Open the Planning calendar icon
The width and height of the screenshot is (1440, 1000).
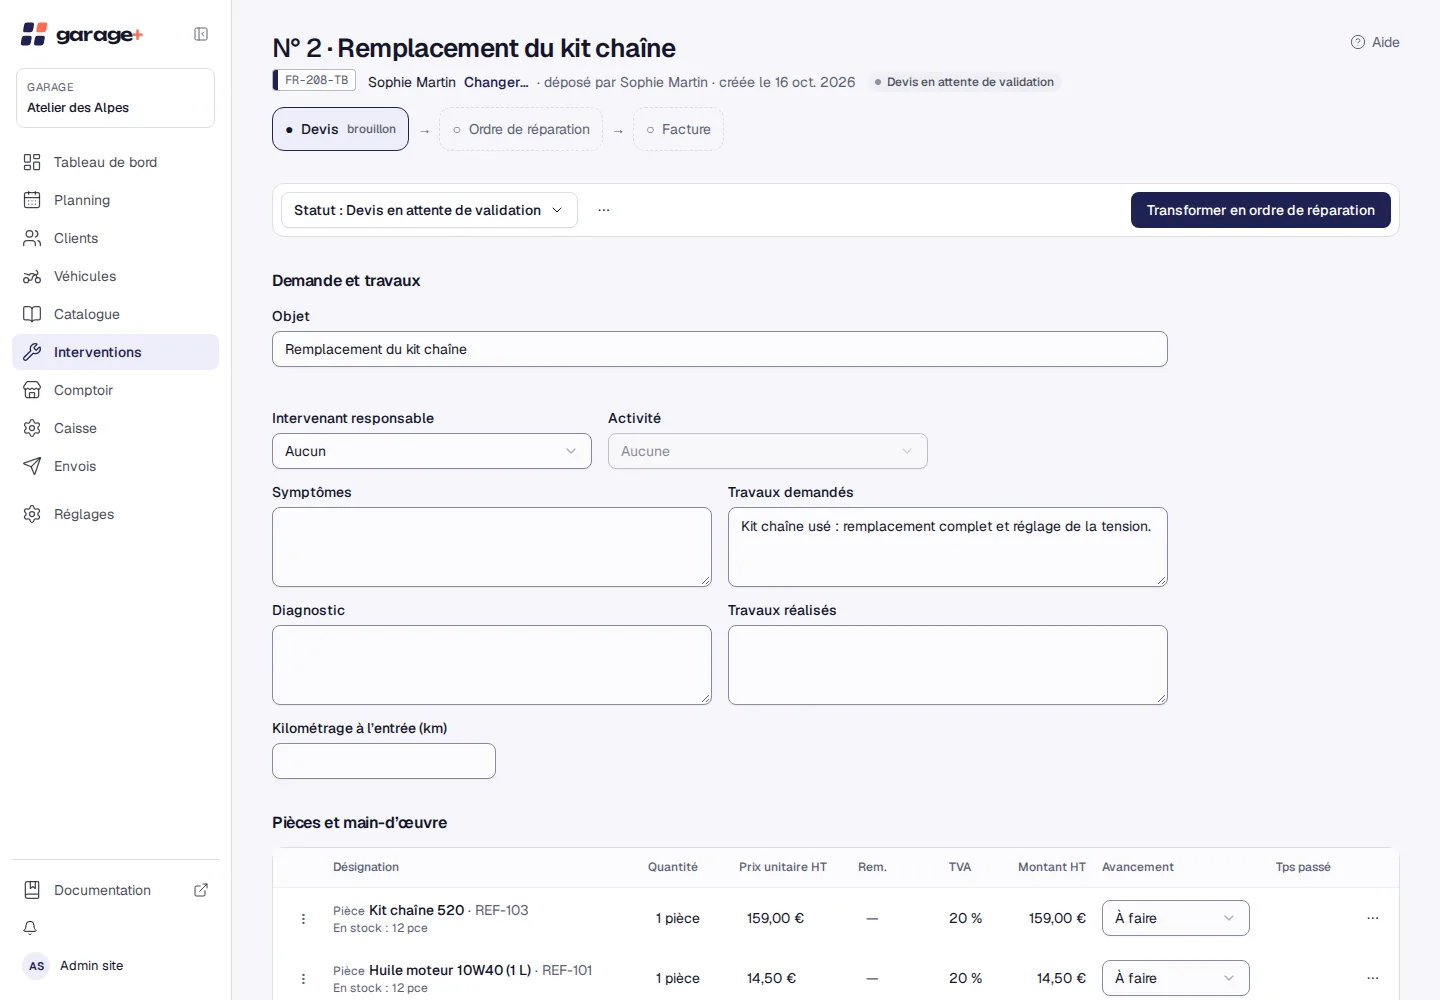tap(32, 200)
